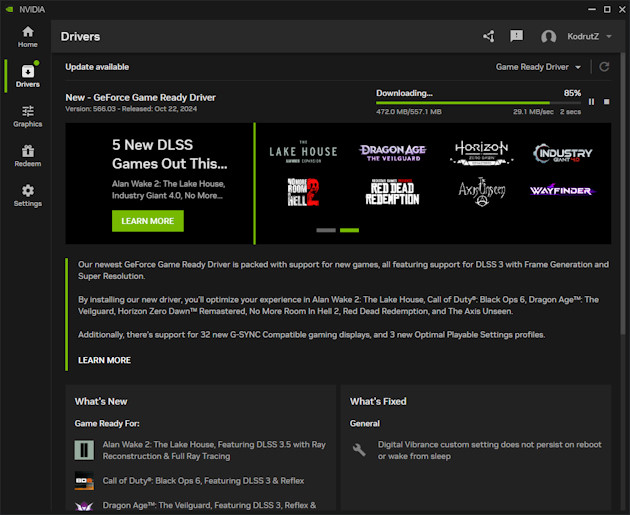Image resolution: width=630 pixels, height=515 pixels.
Task: Open the Settings gear section
Action: 27,196
